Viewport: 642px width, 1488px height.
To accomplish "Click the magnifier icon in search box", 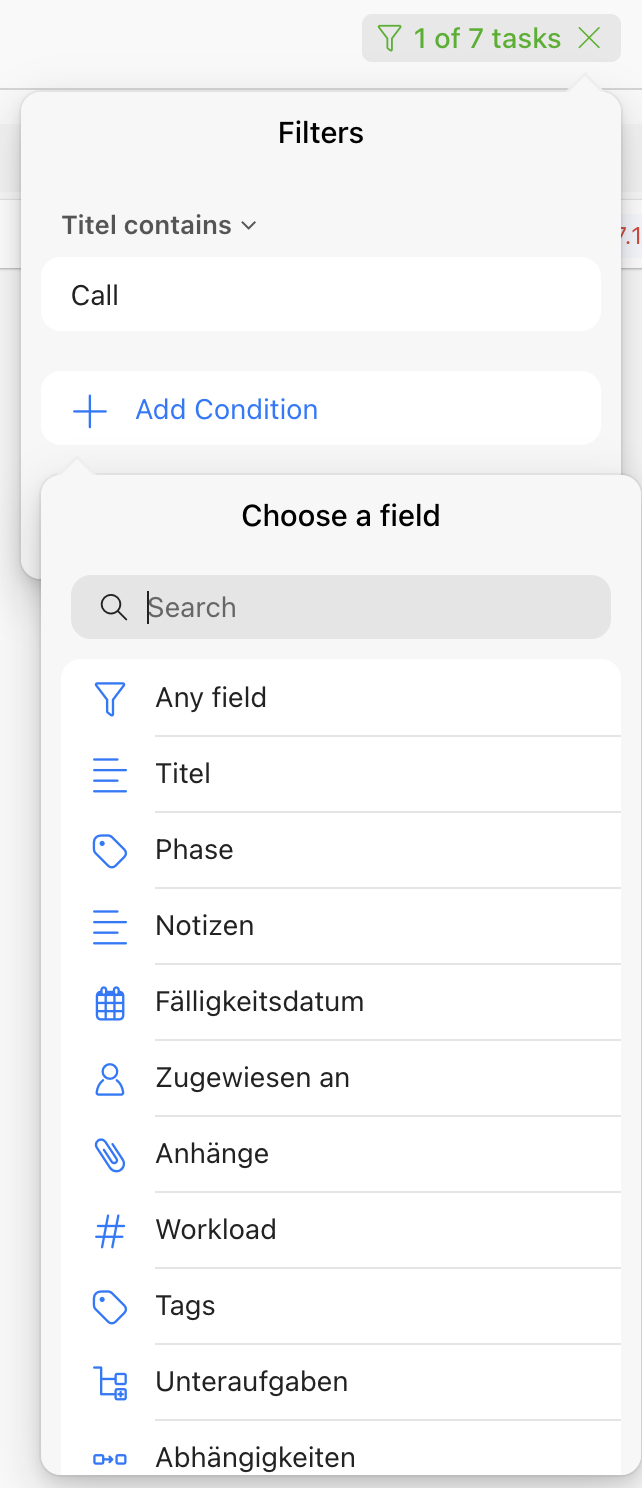I will [114, 607].
